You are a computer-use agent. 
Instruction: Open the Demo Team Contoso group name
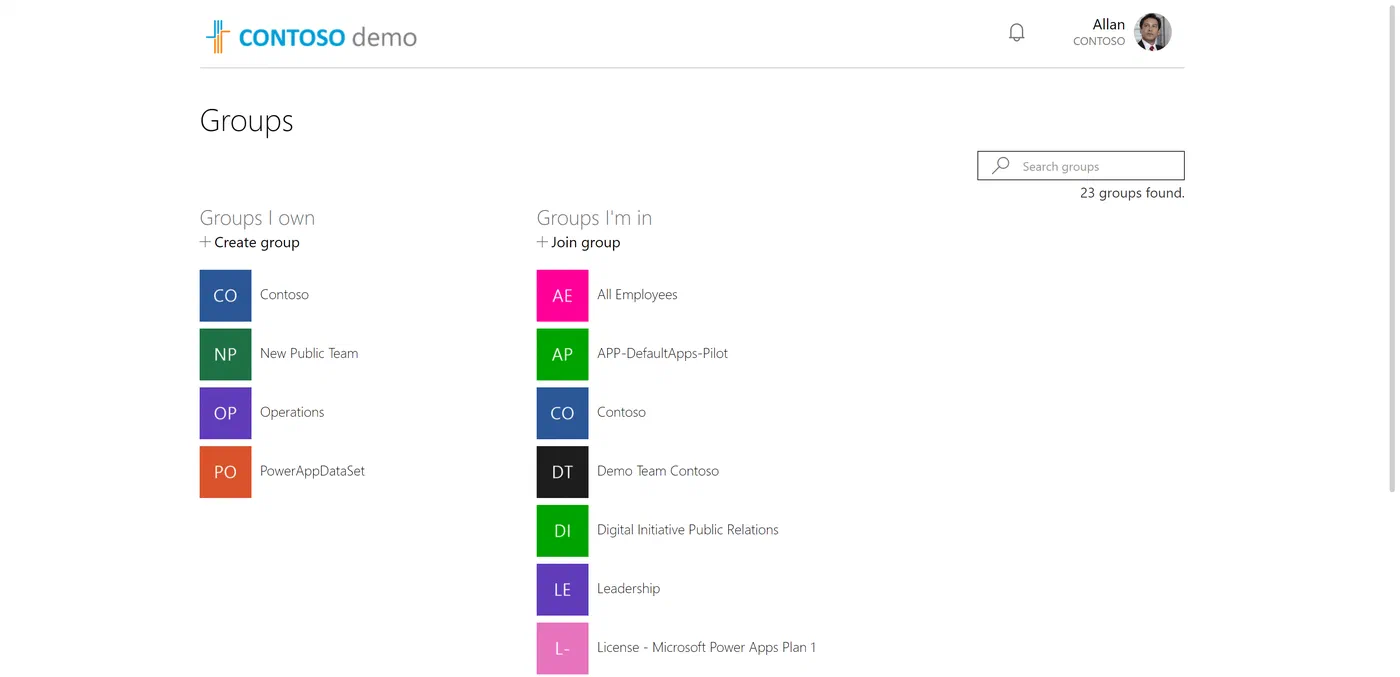coord(658,471)
